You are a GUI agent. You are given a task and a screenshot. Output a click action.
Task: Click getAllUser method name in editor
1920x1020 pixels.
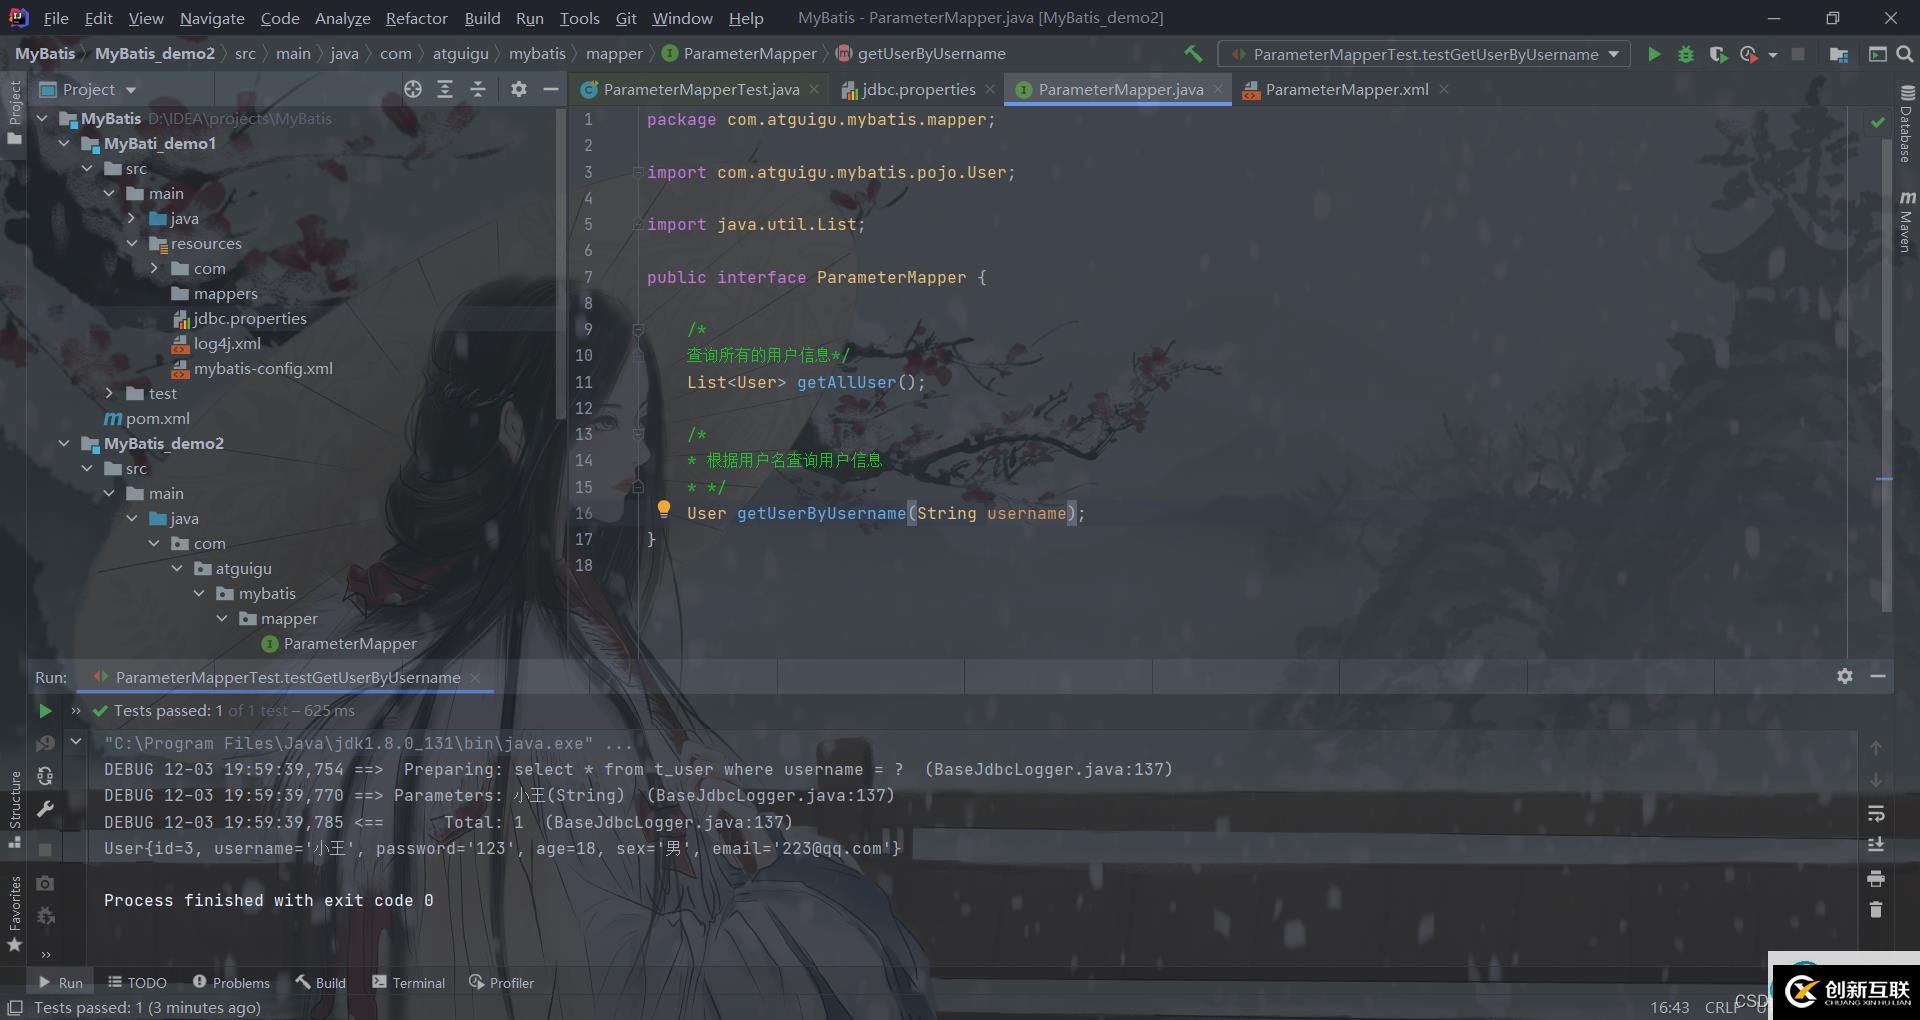(x=846, y=382)
